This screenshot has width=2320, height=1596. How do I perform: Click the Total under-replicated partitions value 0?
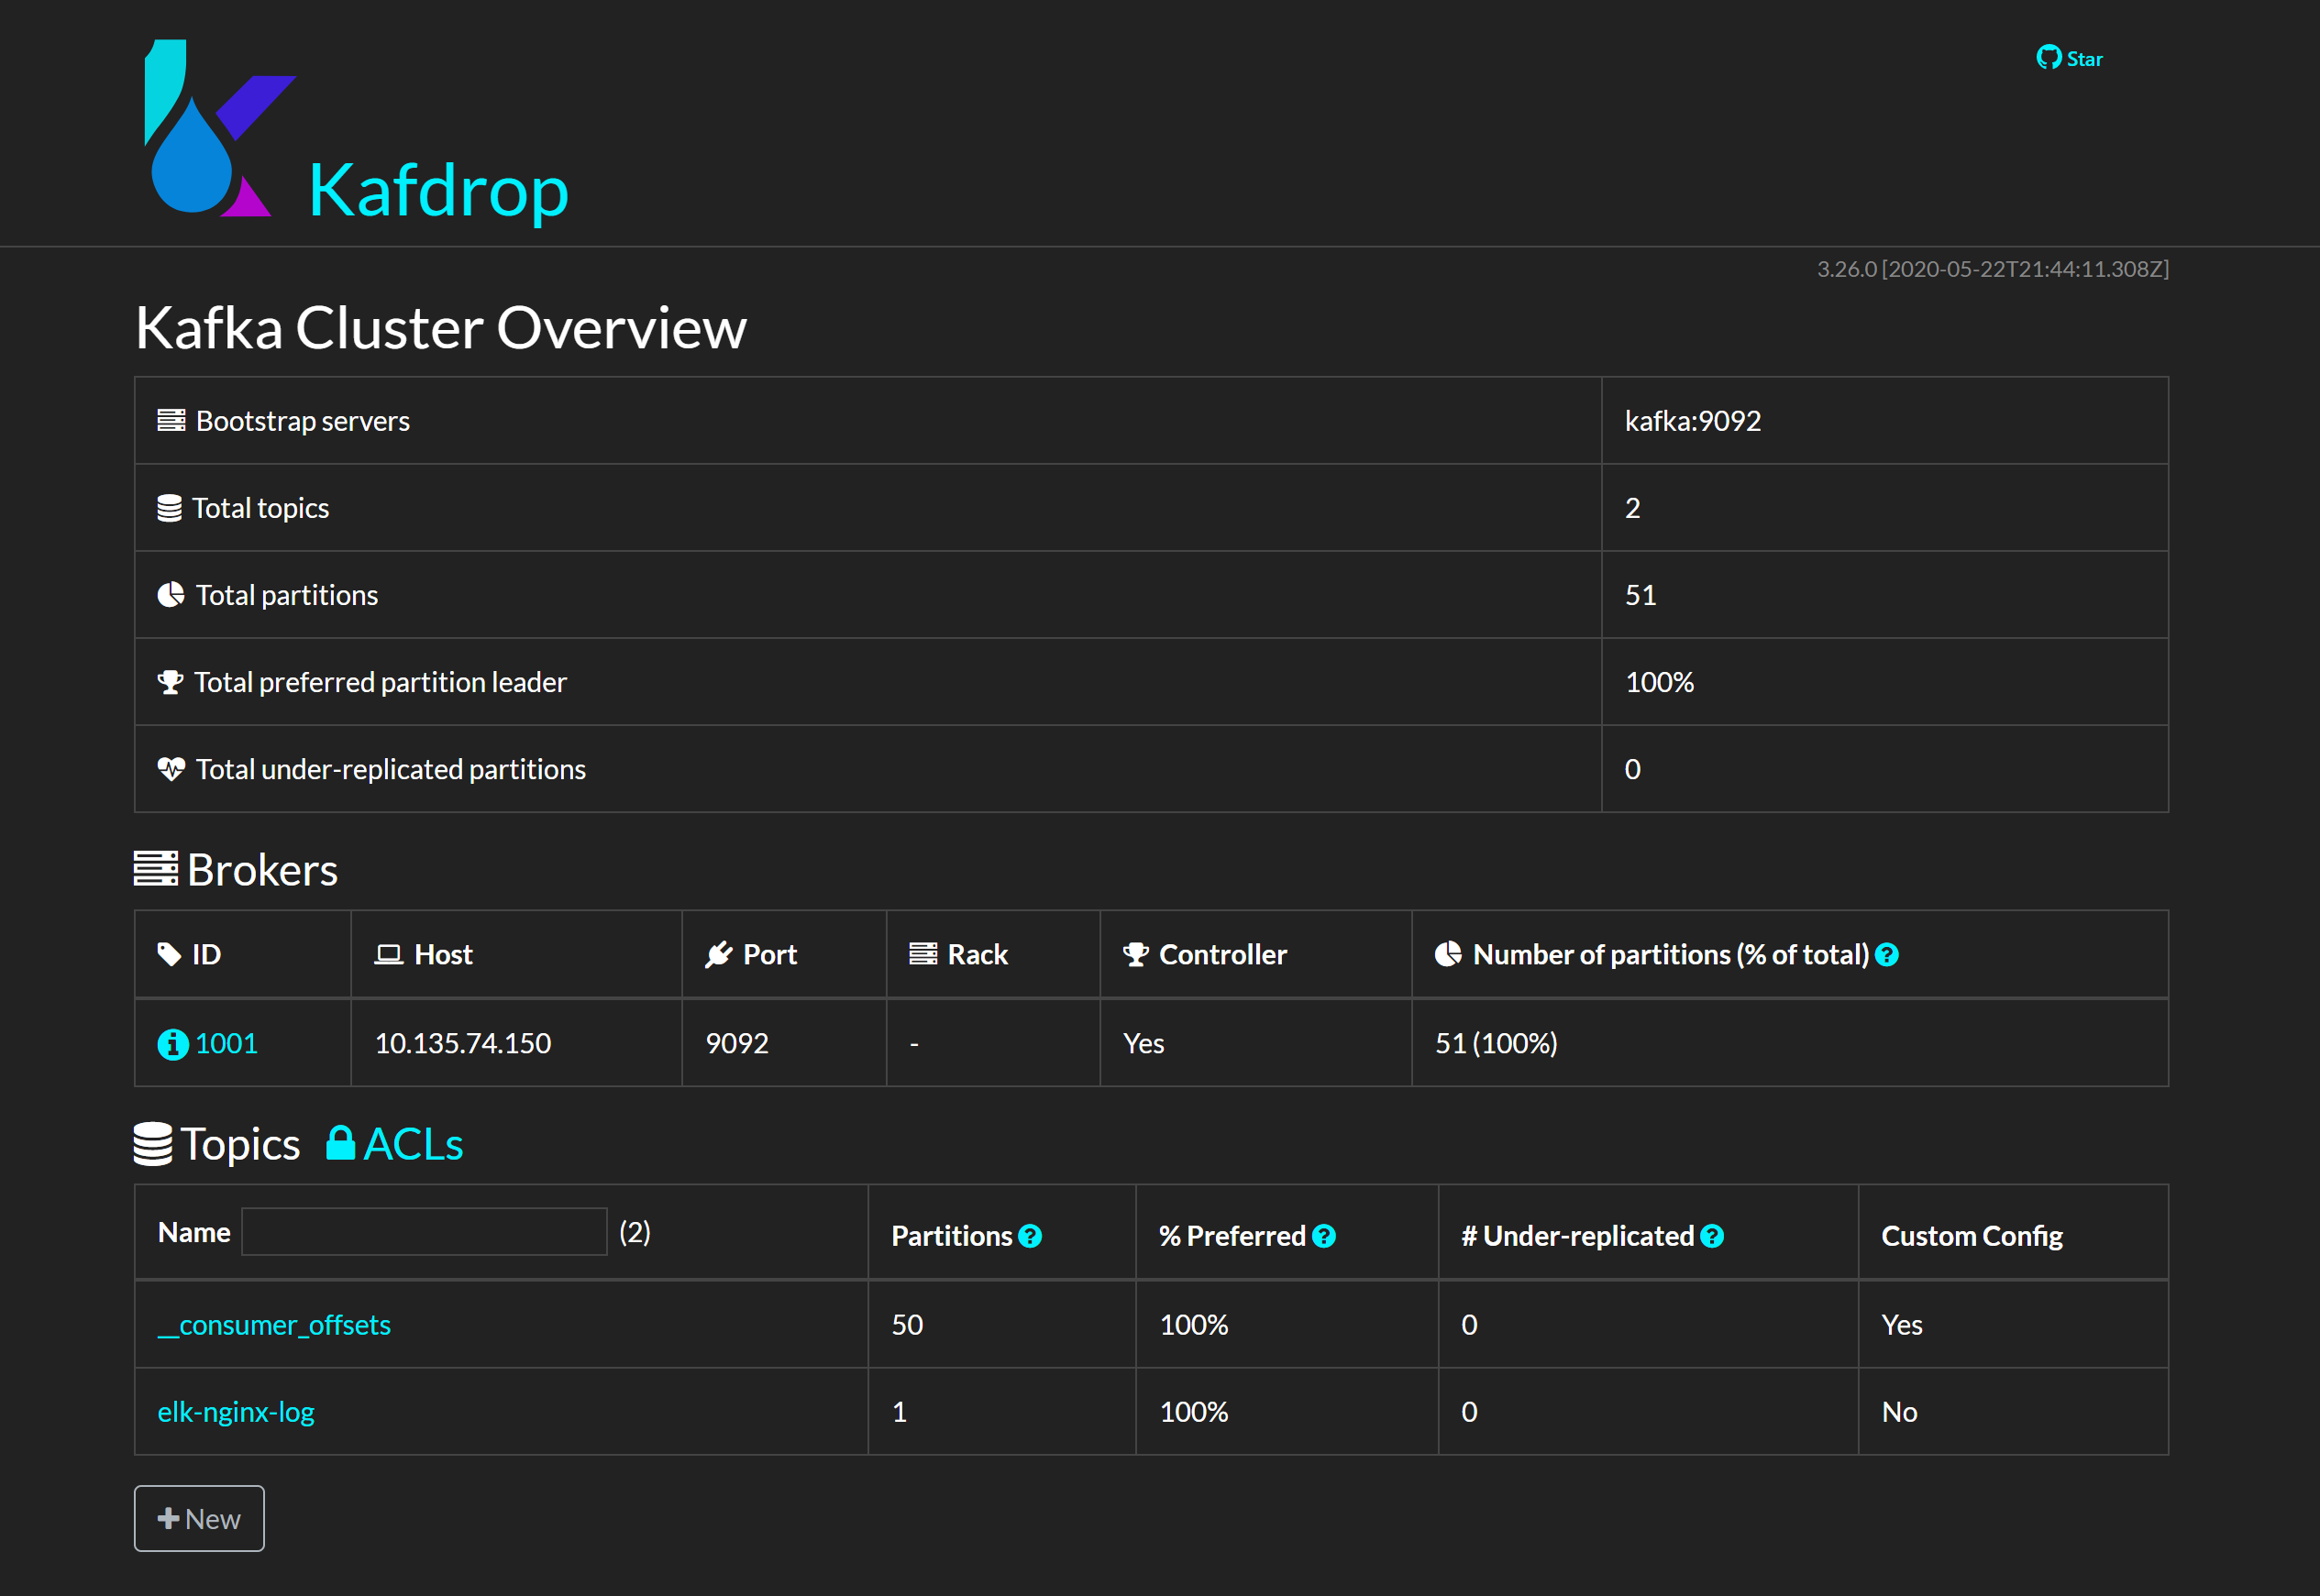(x=1633, y=769)
